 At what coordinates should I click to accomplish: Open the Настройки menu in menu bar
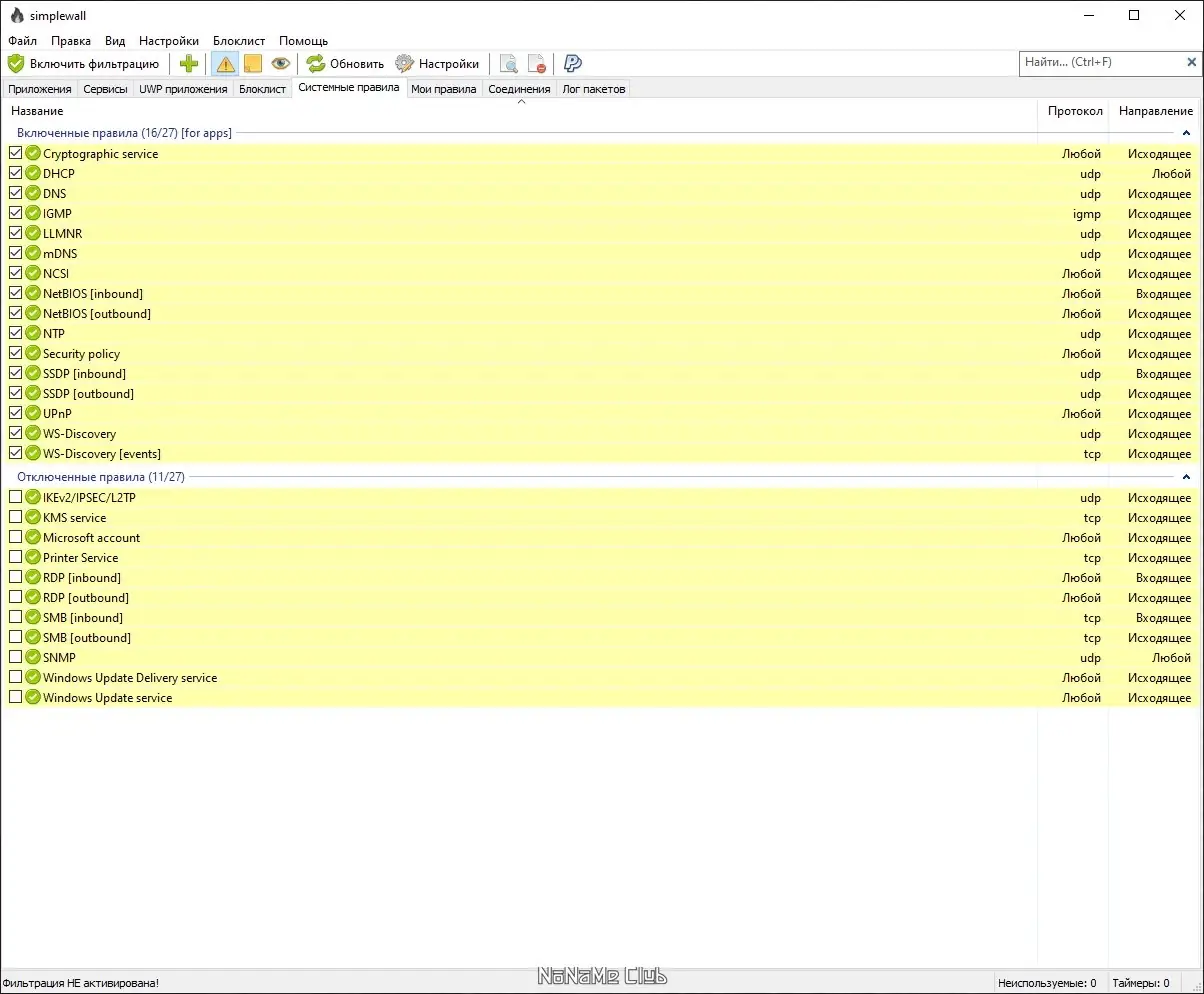(169, 41)
